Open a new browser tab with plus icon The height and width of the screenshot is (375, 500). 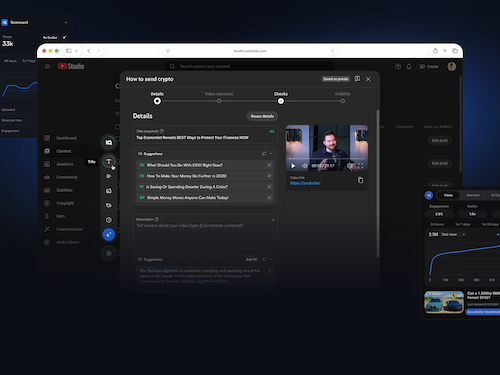[x=445, y=51]
